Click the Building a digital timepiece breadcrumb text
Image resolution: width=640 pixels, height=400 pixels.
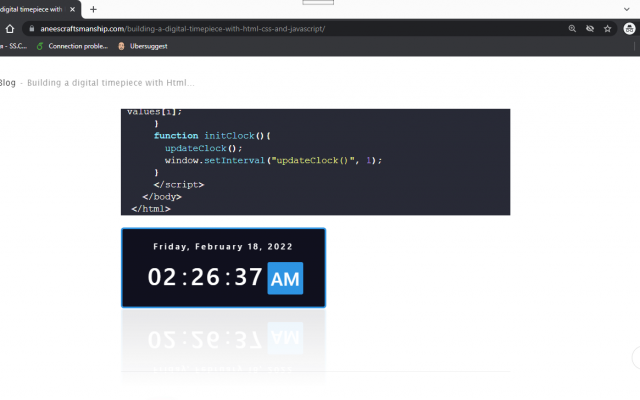(111, 83)
